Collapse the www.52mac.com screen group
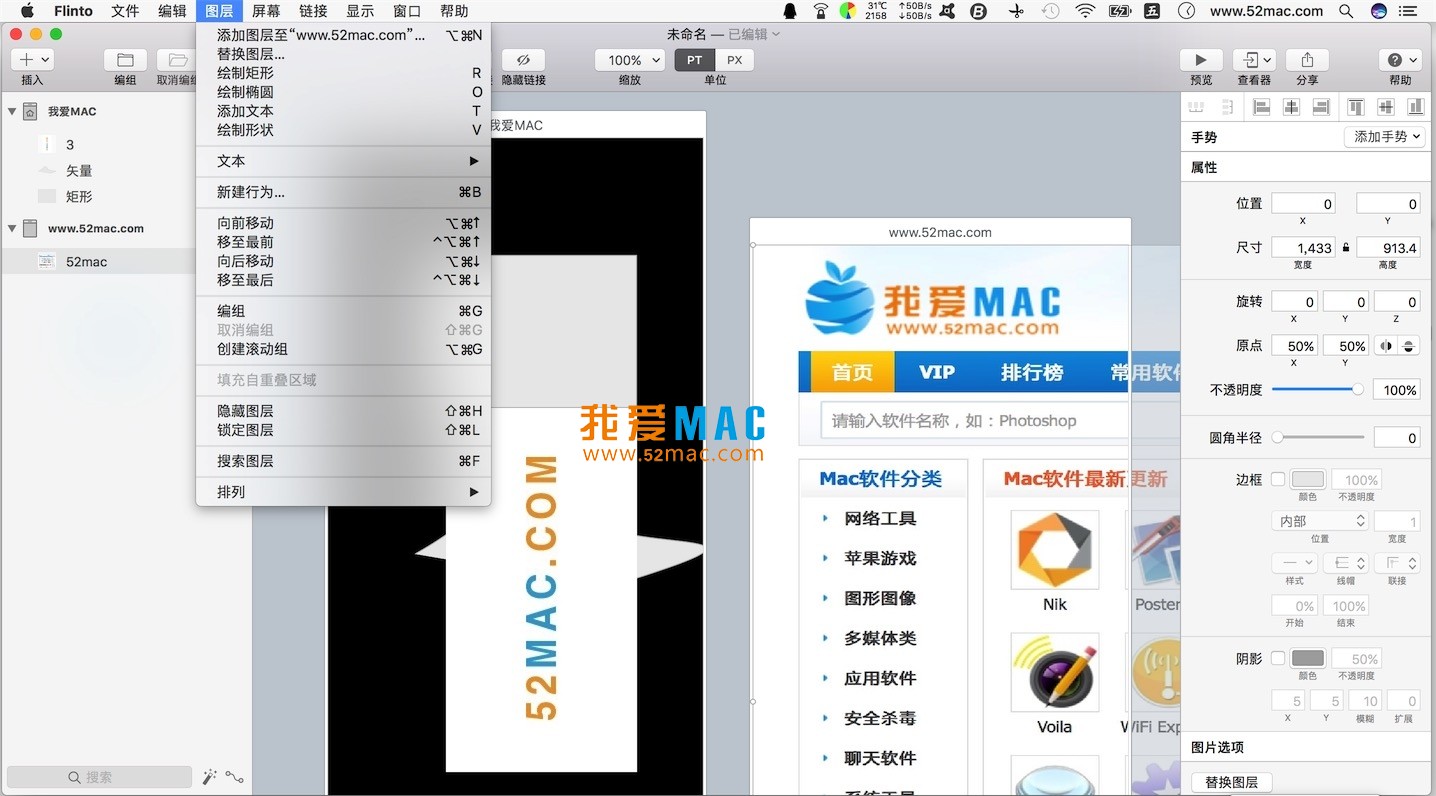Viewport: 1436px width, 796px height. click(12, 228)
